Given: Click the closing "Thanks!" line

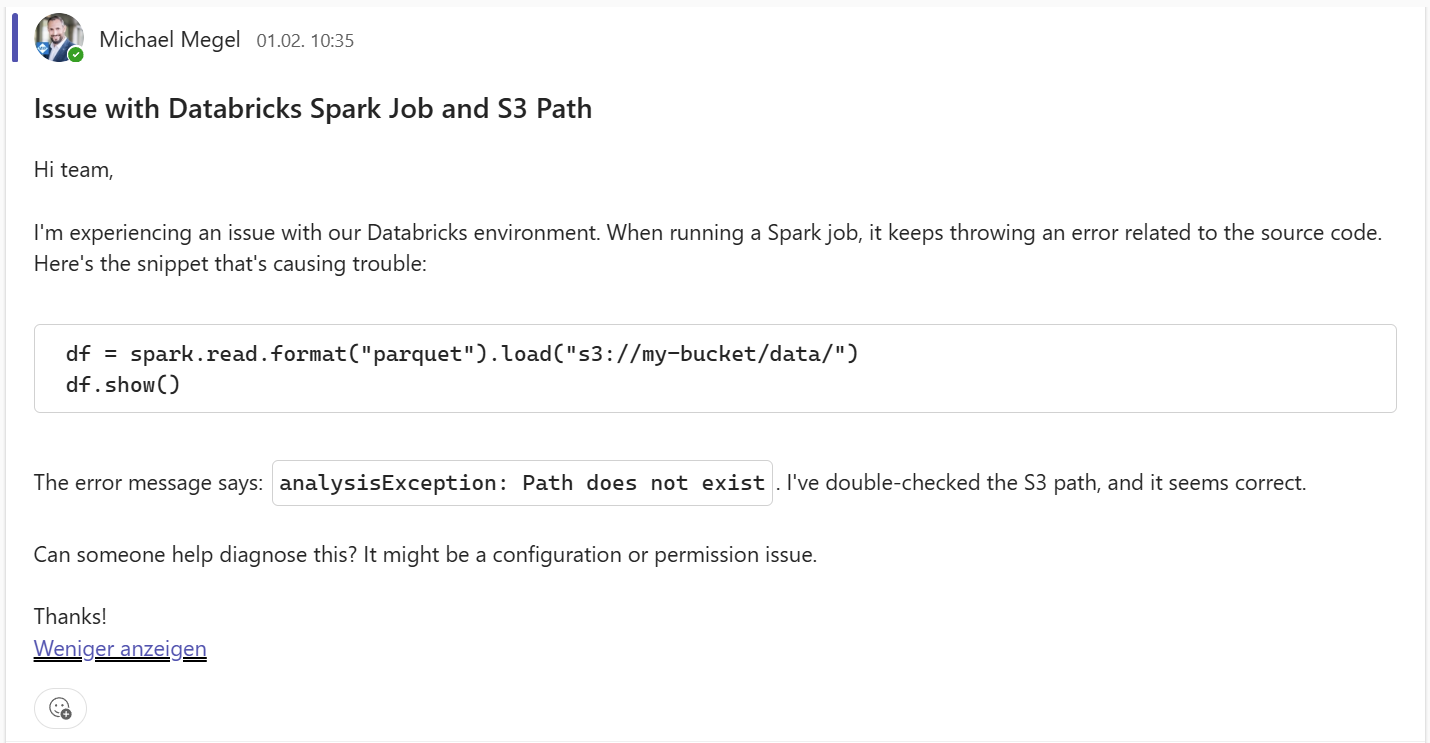Looking at the screenshot, I should point(70,616).
